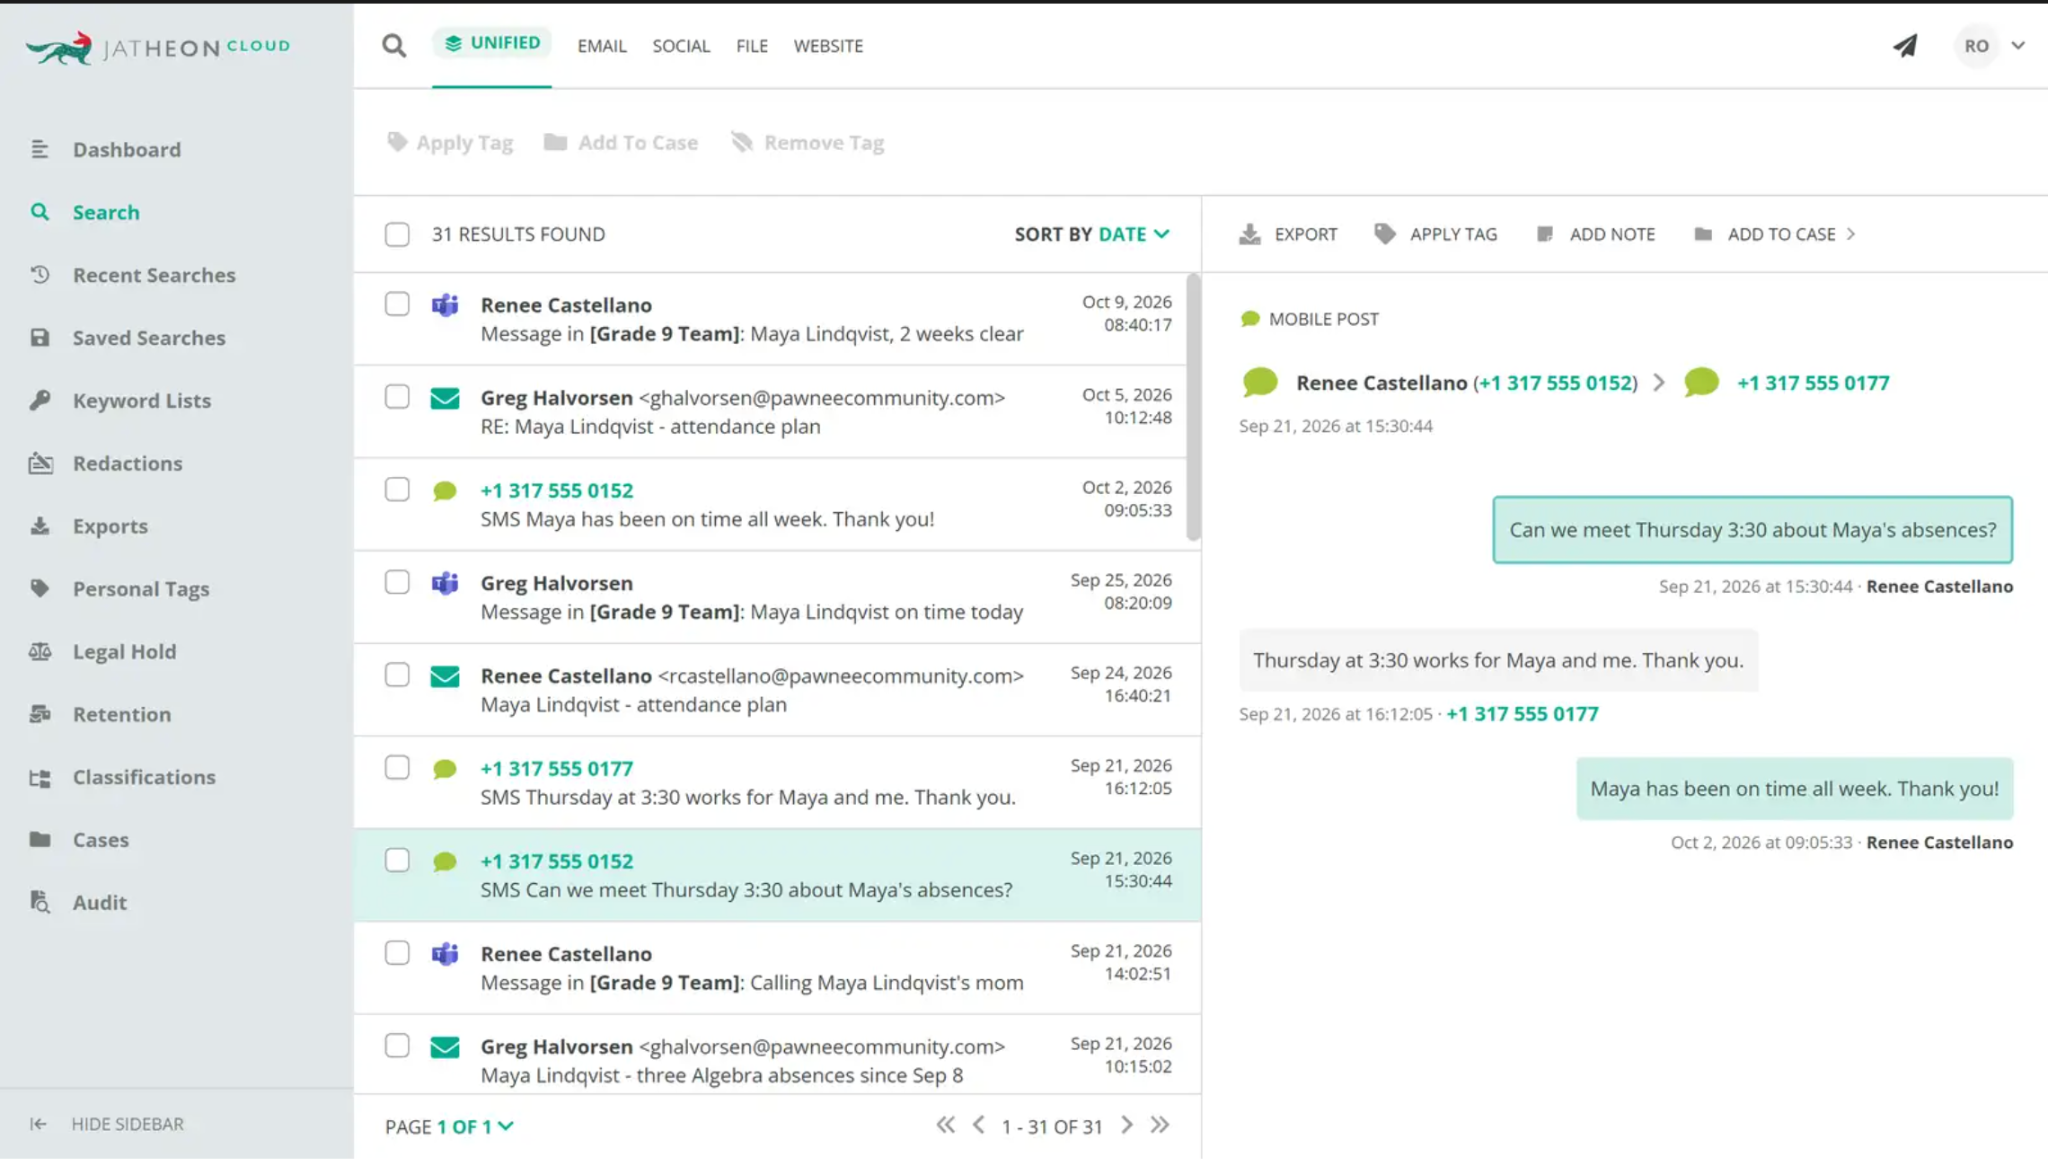Toggle the select-all results checkbox
Viewport: 2048px width, 1159px height.
397,234
